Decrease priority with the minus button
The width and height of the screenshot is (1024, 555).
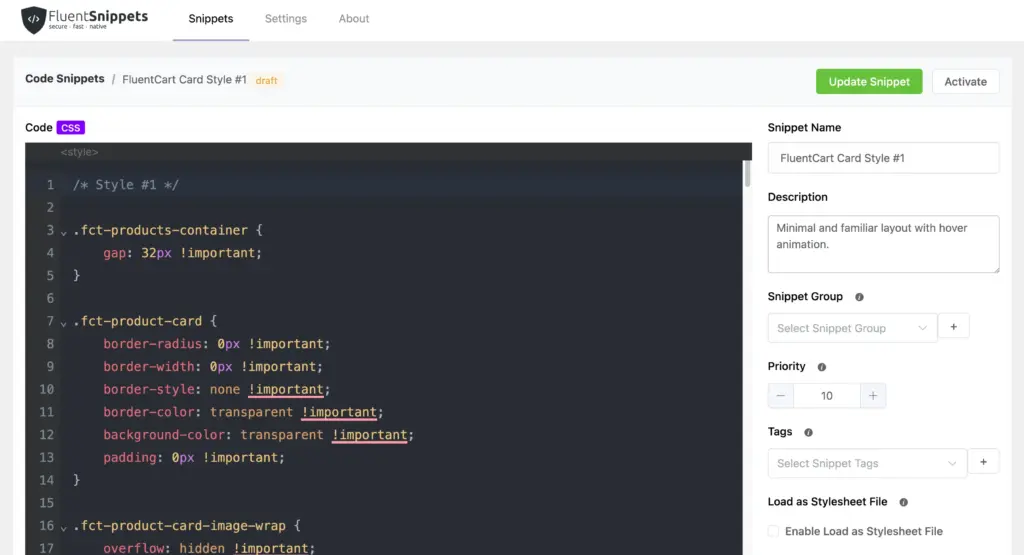780,396
